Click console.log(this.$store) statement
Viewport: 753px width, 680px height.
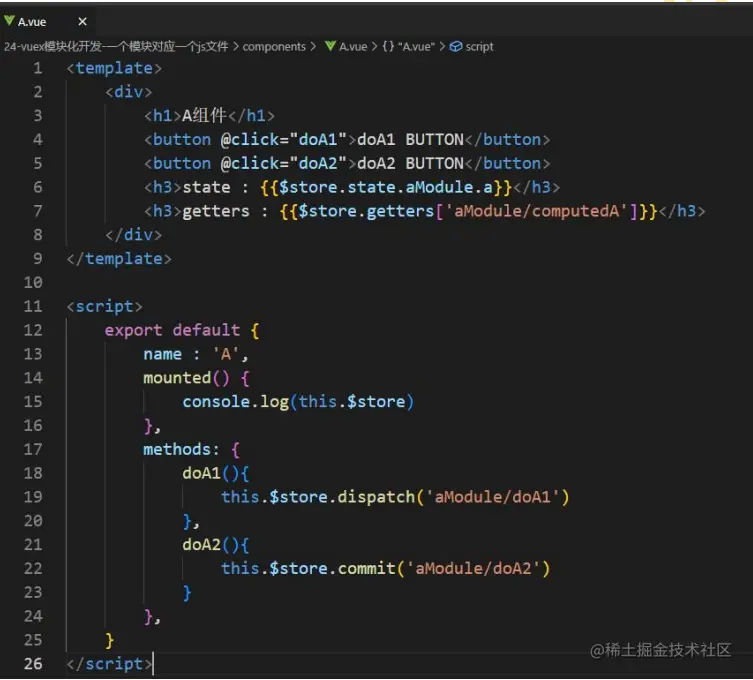(x=298, y=402)
